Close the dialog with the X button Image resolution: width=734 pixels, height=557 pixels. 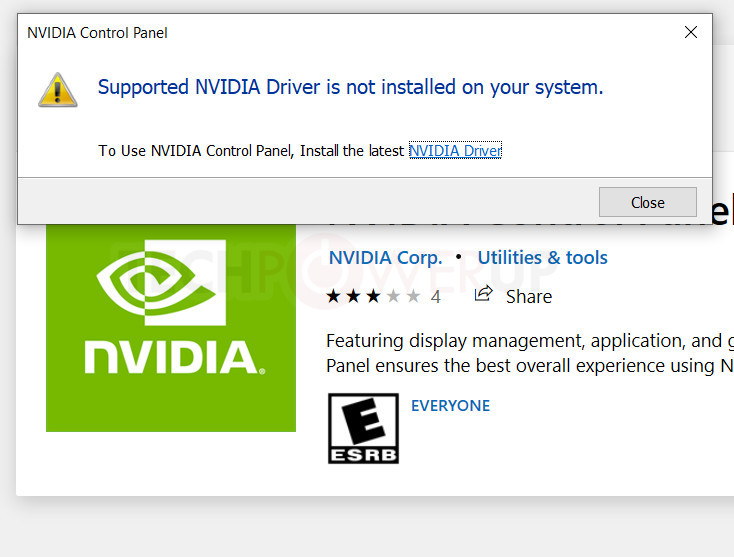point(690,33)
